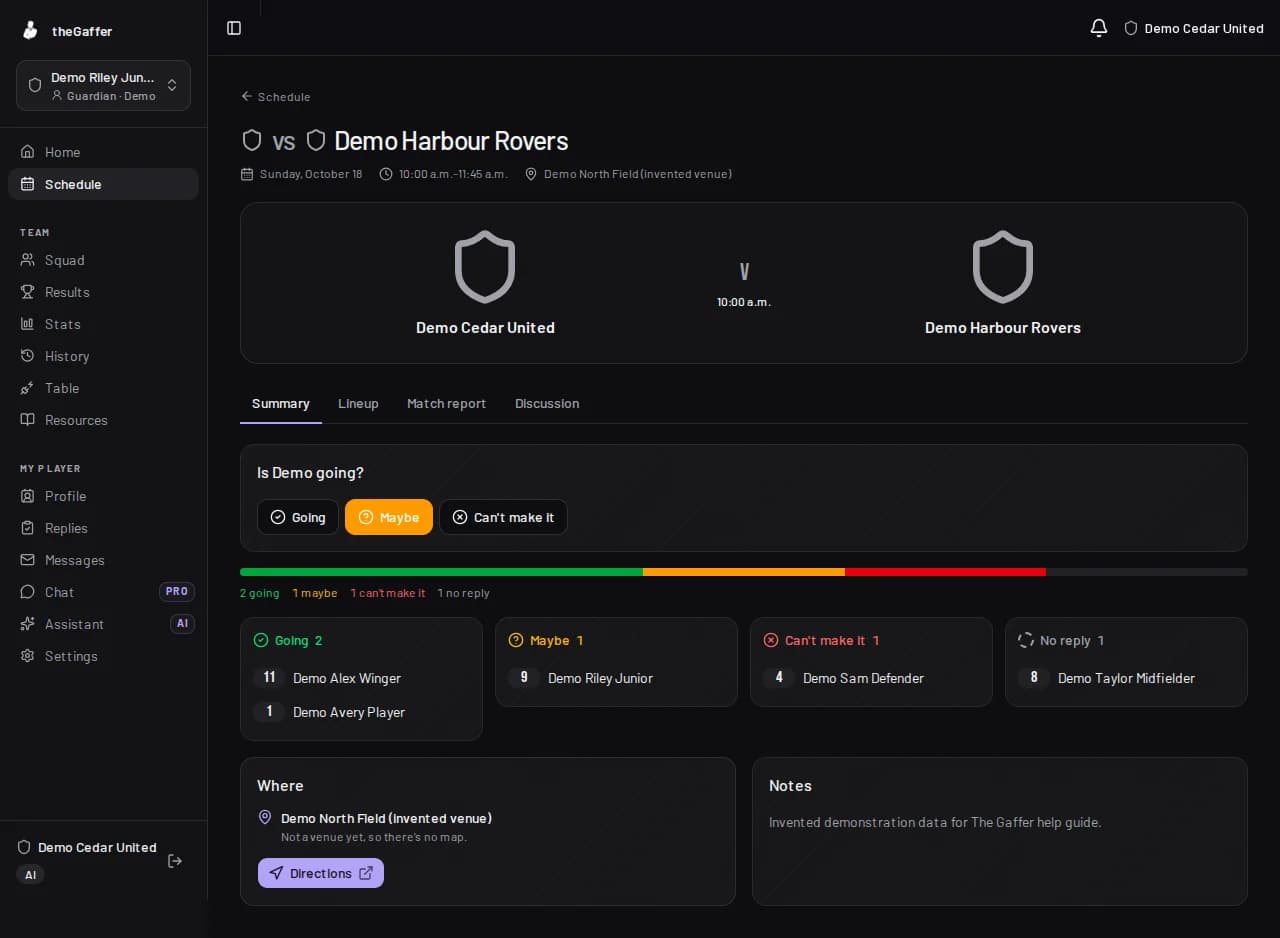Screen dimensions: 1280x938
Task: Click theGaffer logo icon
Action: (30, 31)
